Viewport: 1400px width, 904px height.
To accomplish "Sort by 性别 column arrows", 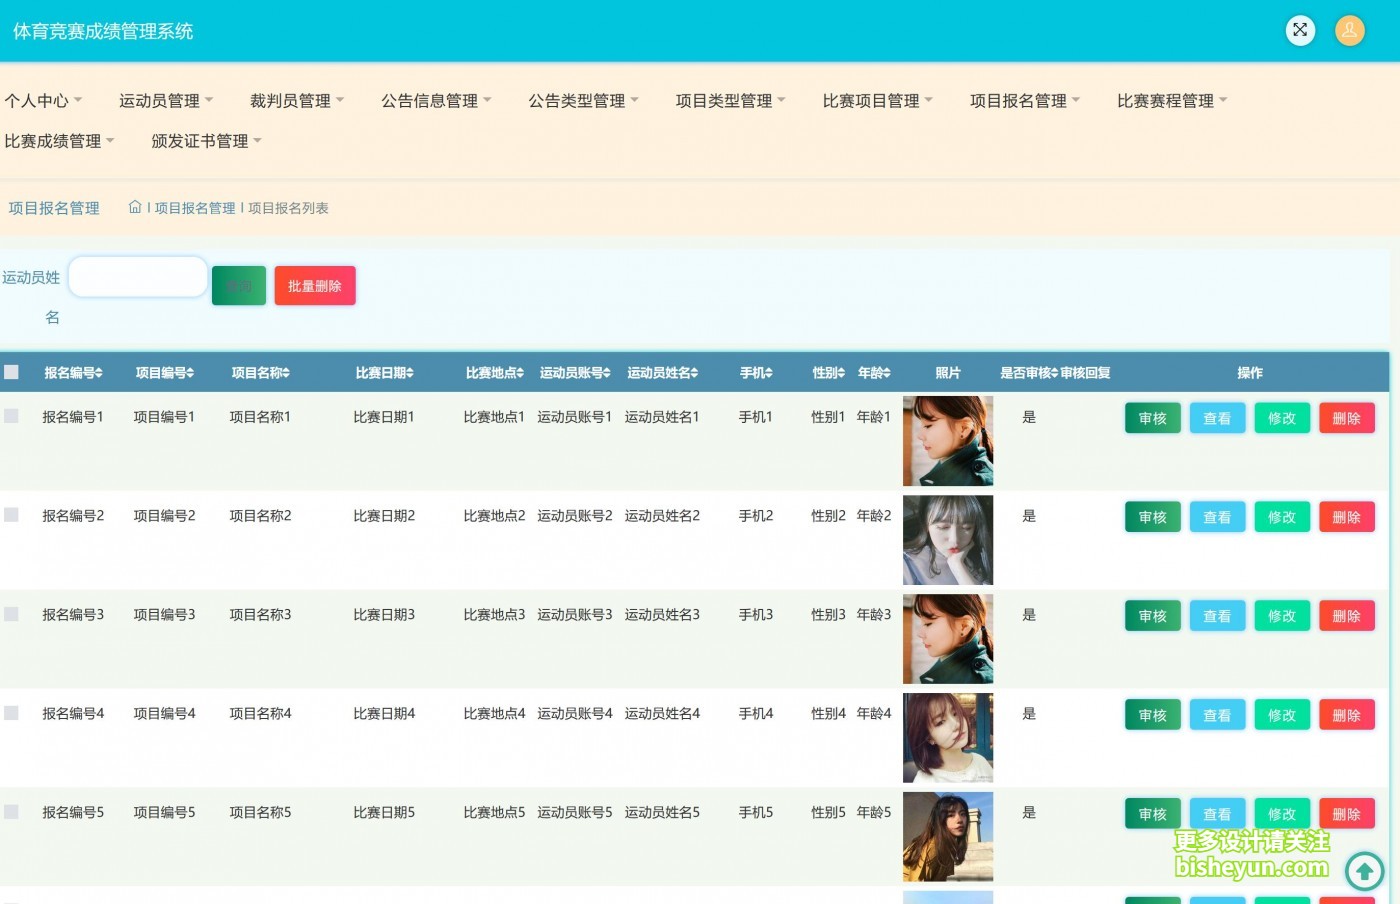I will [841, 373].
